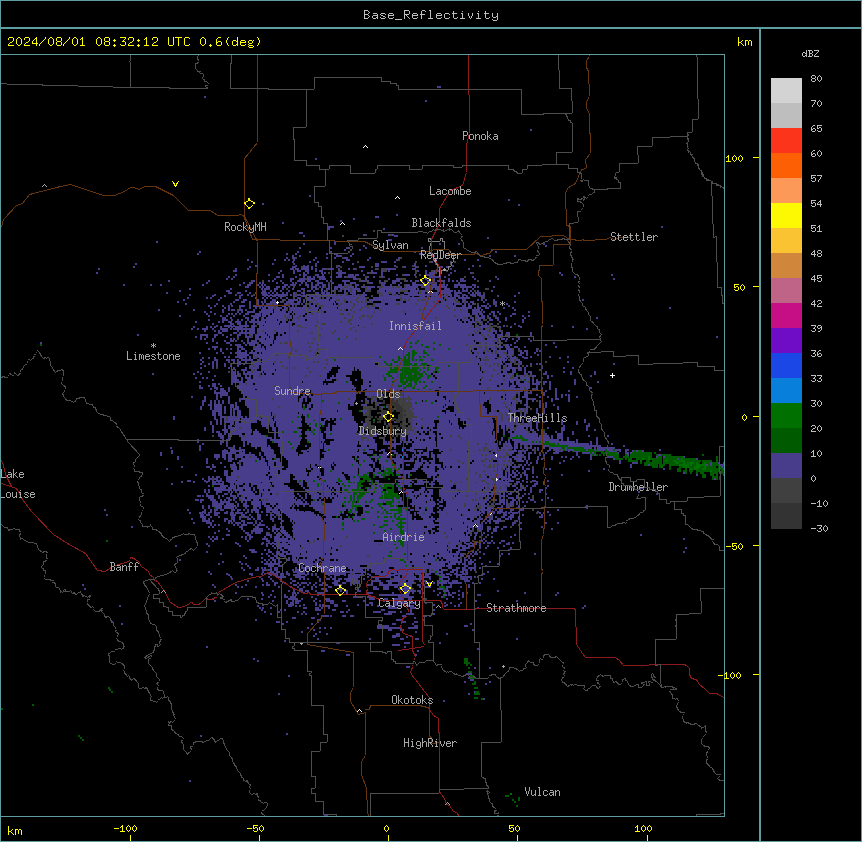Screen dimensions: 862x842
Task: Click the yellow diamond marker south of RedDeer
Action: coord(426,281)
